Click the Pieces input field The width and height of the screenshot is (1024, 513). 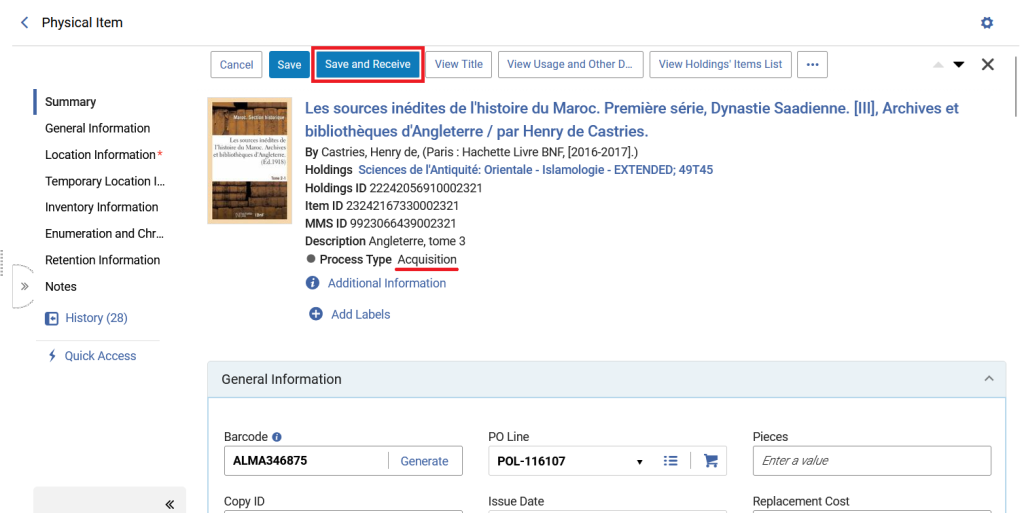872,461
